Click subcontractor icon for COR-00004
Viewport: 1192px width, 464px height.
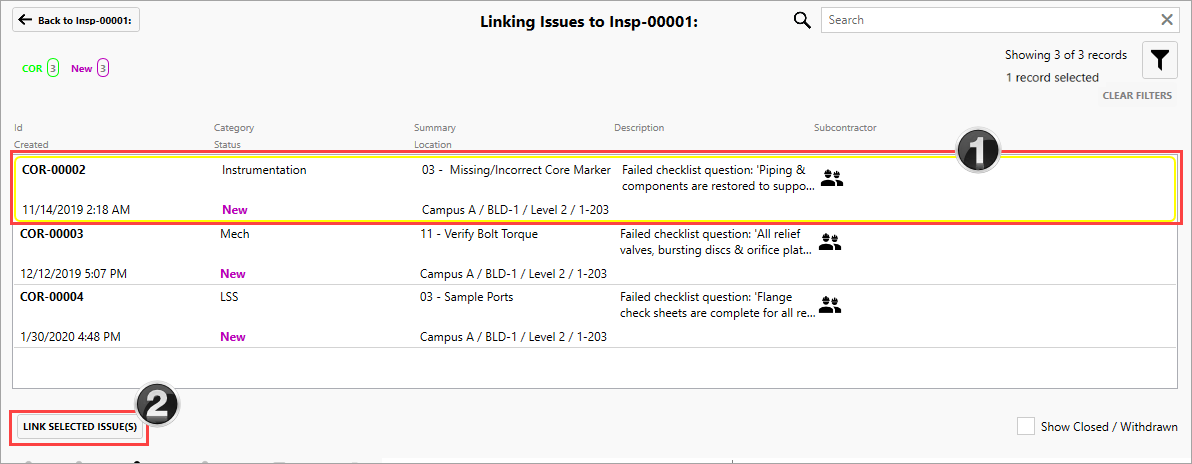[830, 306]
